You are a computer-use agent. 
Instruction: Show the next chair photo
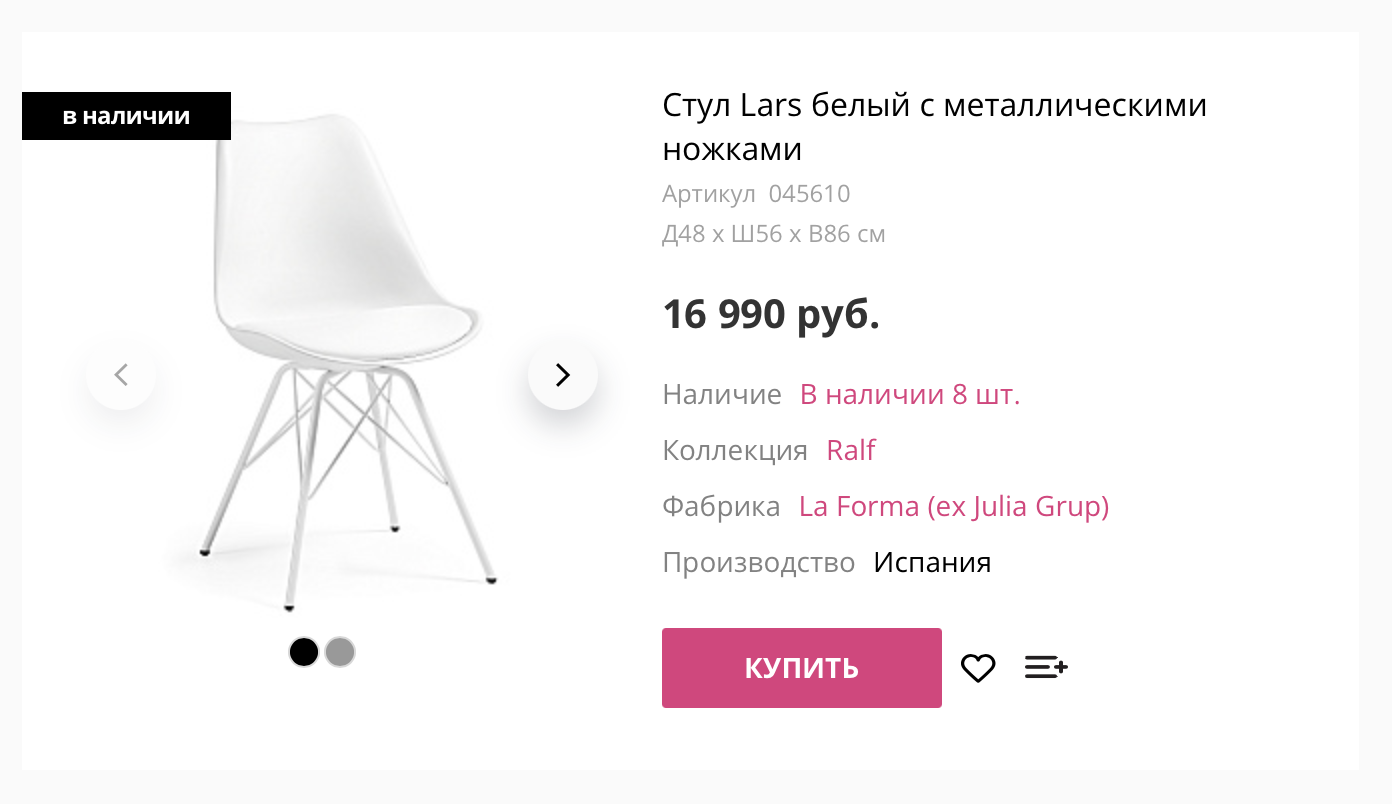coord(563,375)
